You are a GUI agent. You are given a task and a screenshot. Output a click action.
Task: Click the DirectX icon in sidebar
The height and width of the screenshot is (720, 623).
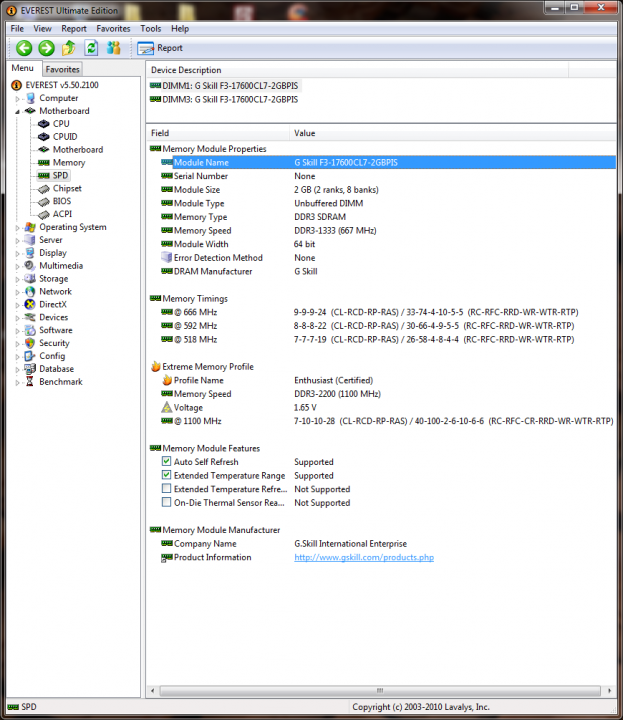click(30, 304)
